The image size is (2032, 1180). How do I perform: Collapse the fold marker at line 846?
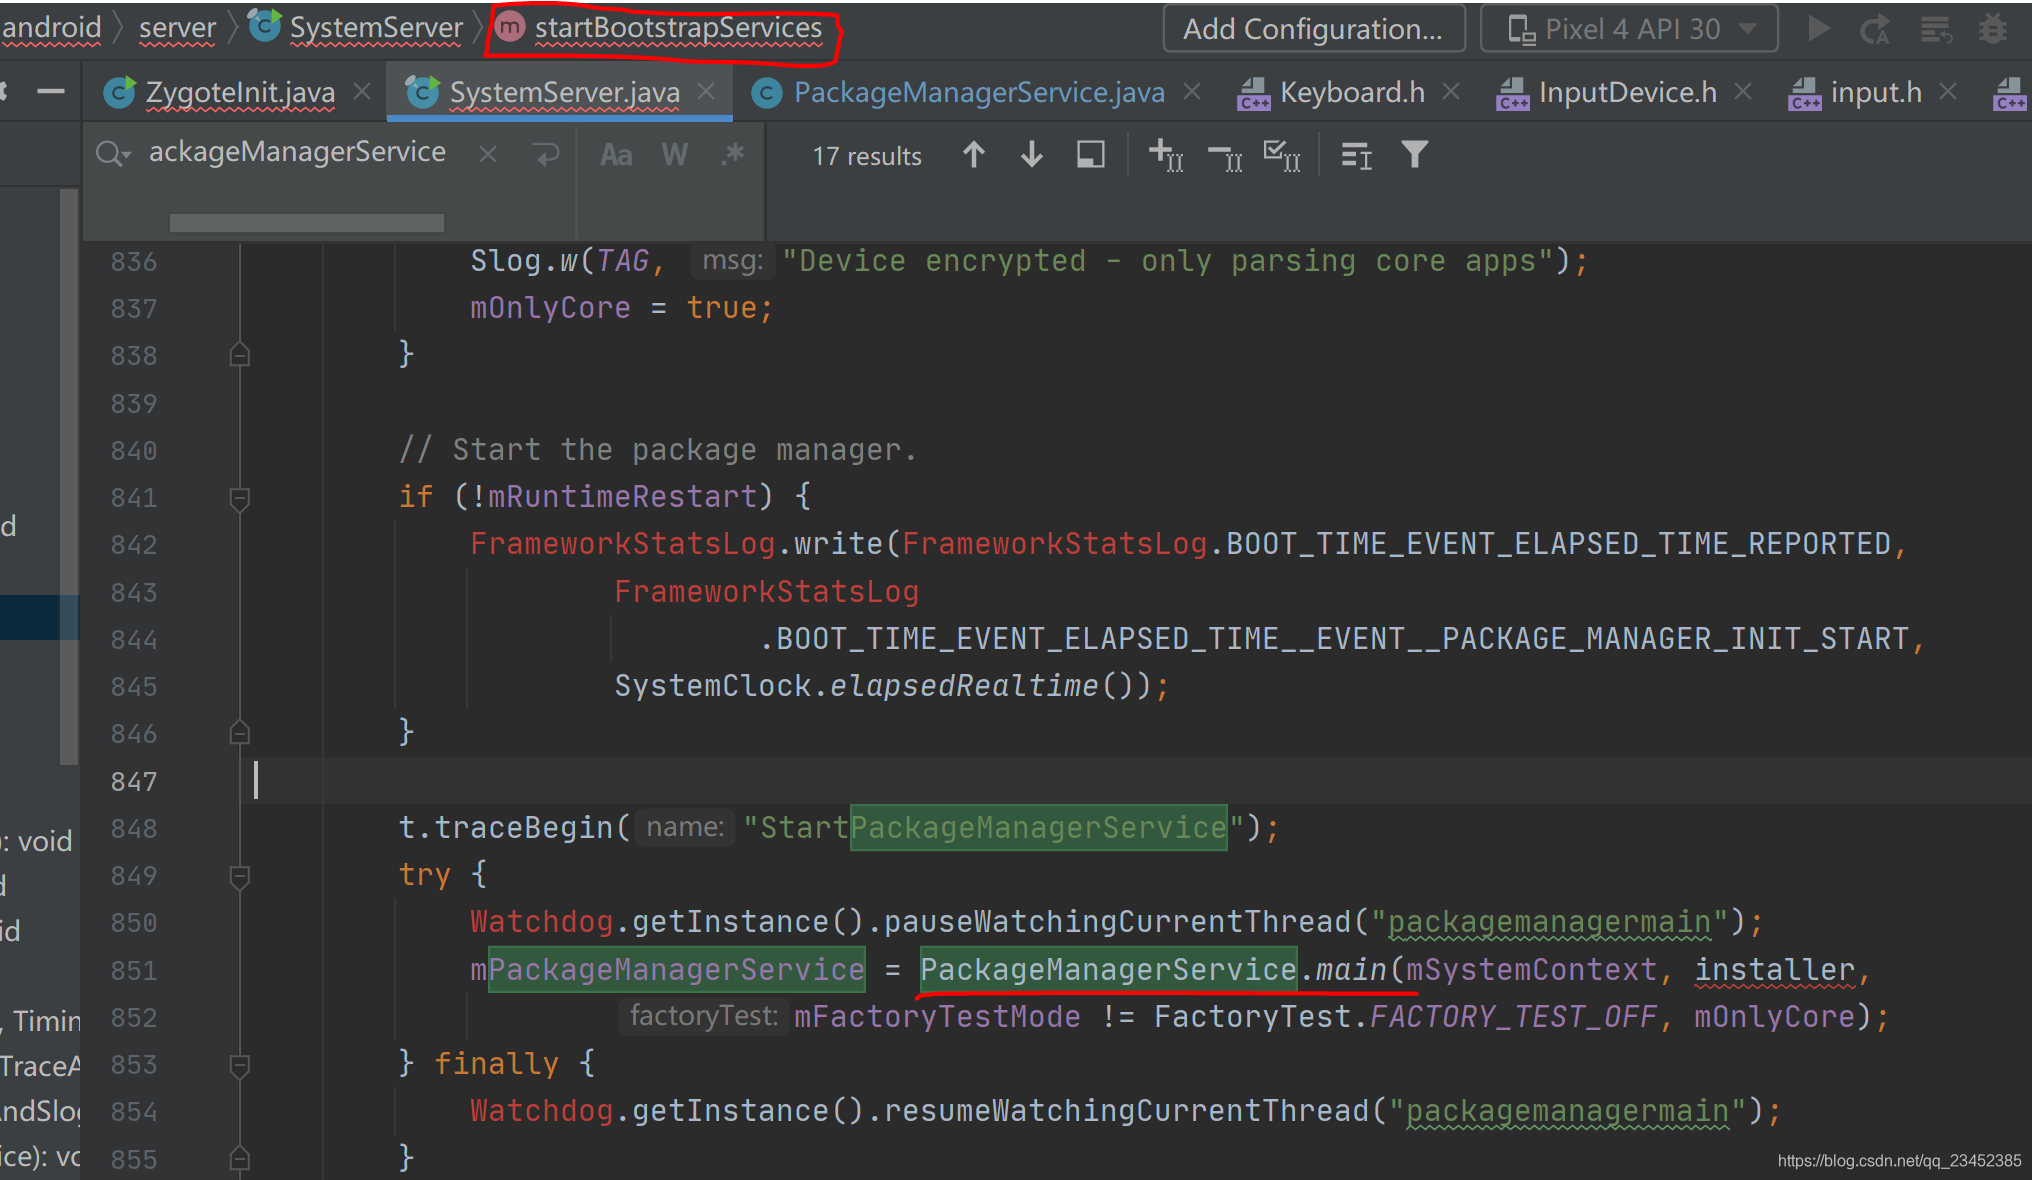[x=239, y=733]
